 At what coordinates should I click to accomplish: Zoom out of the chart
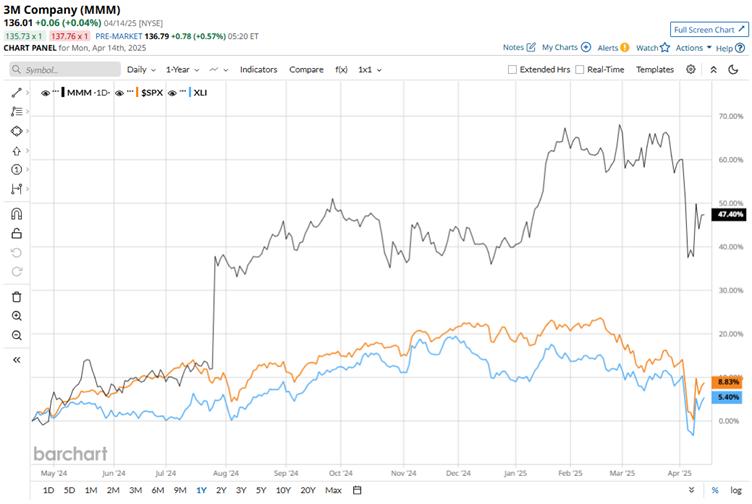pyautogui.click(x=16, y=335)
